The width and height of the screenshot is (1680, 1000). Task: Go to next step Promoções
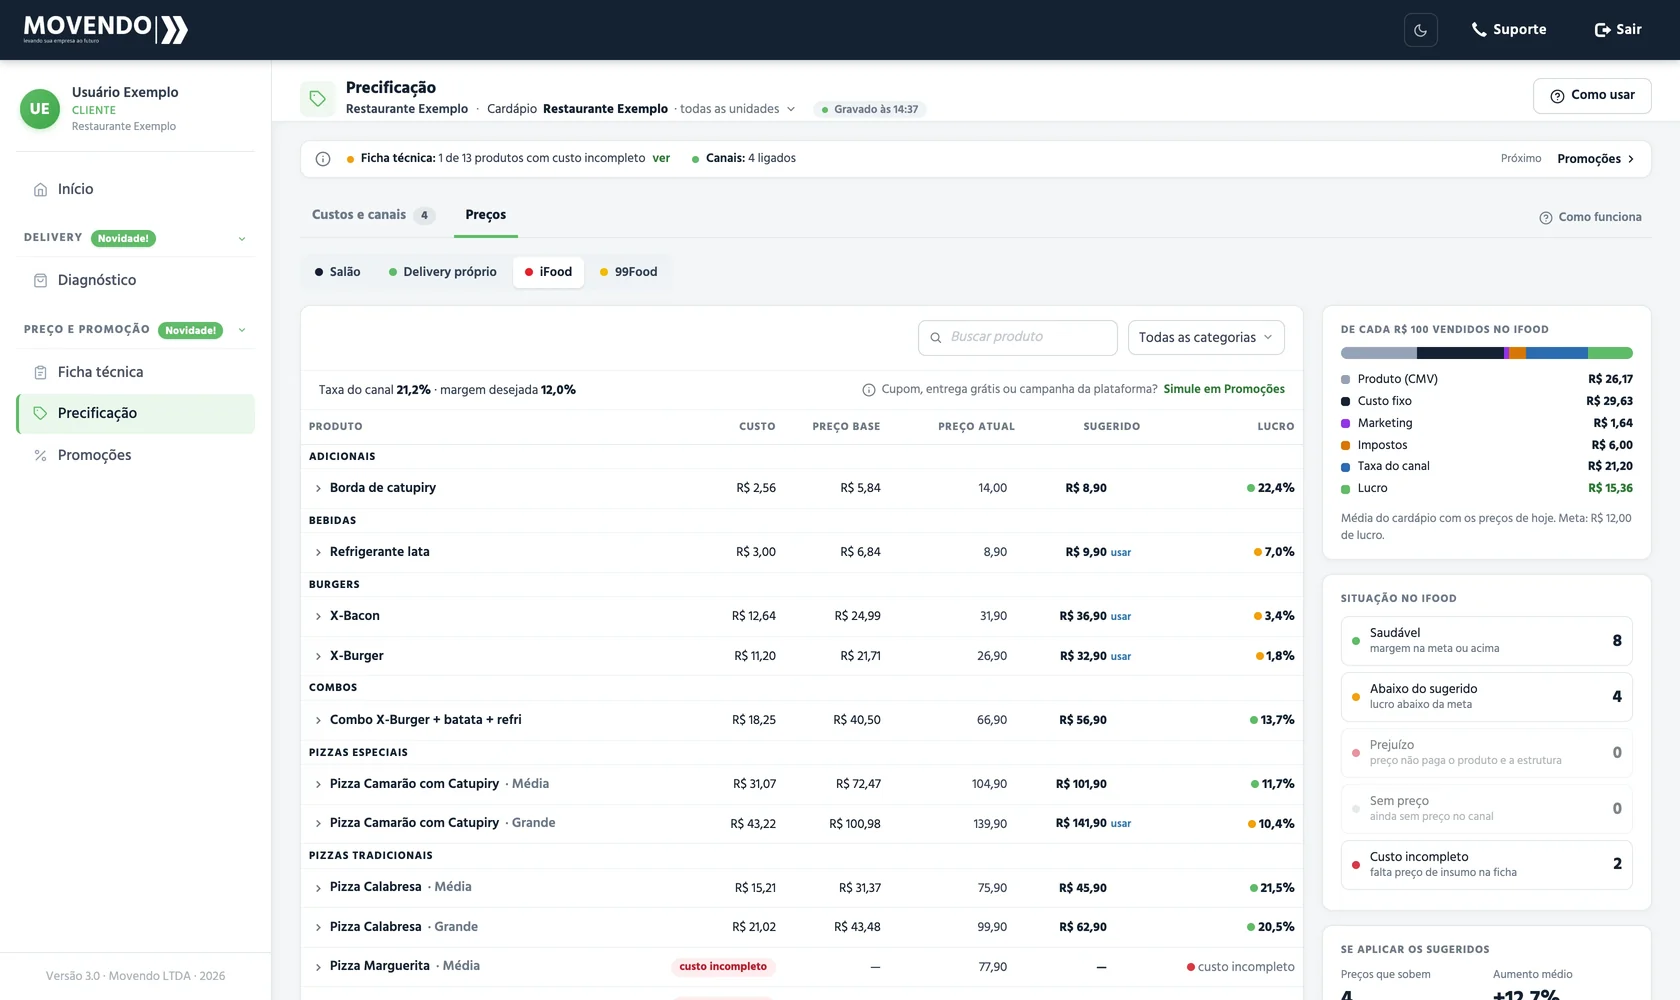click(1596, 159)
